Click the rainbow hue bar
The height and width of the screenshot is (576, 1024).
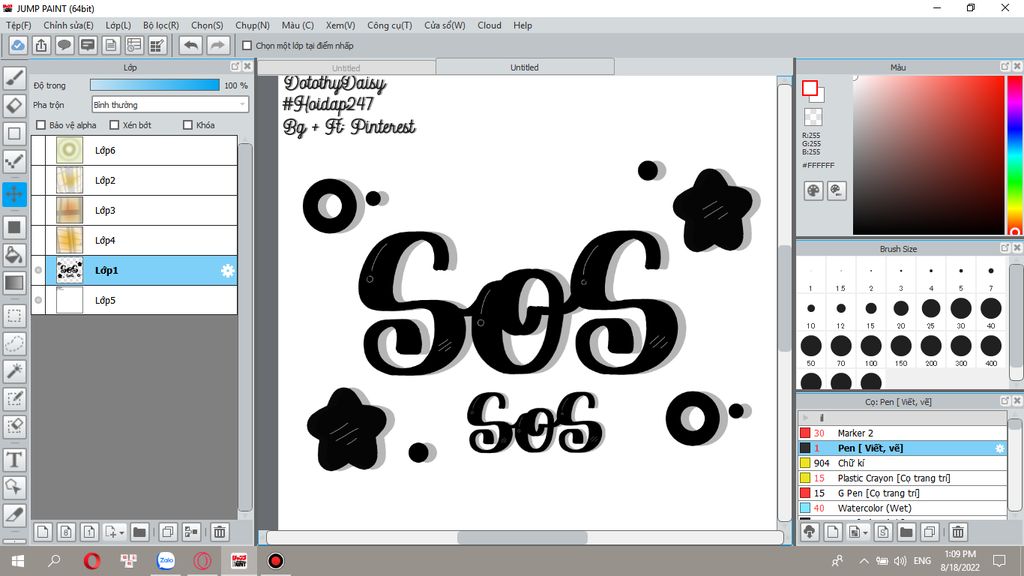1015,155
